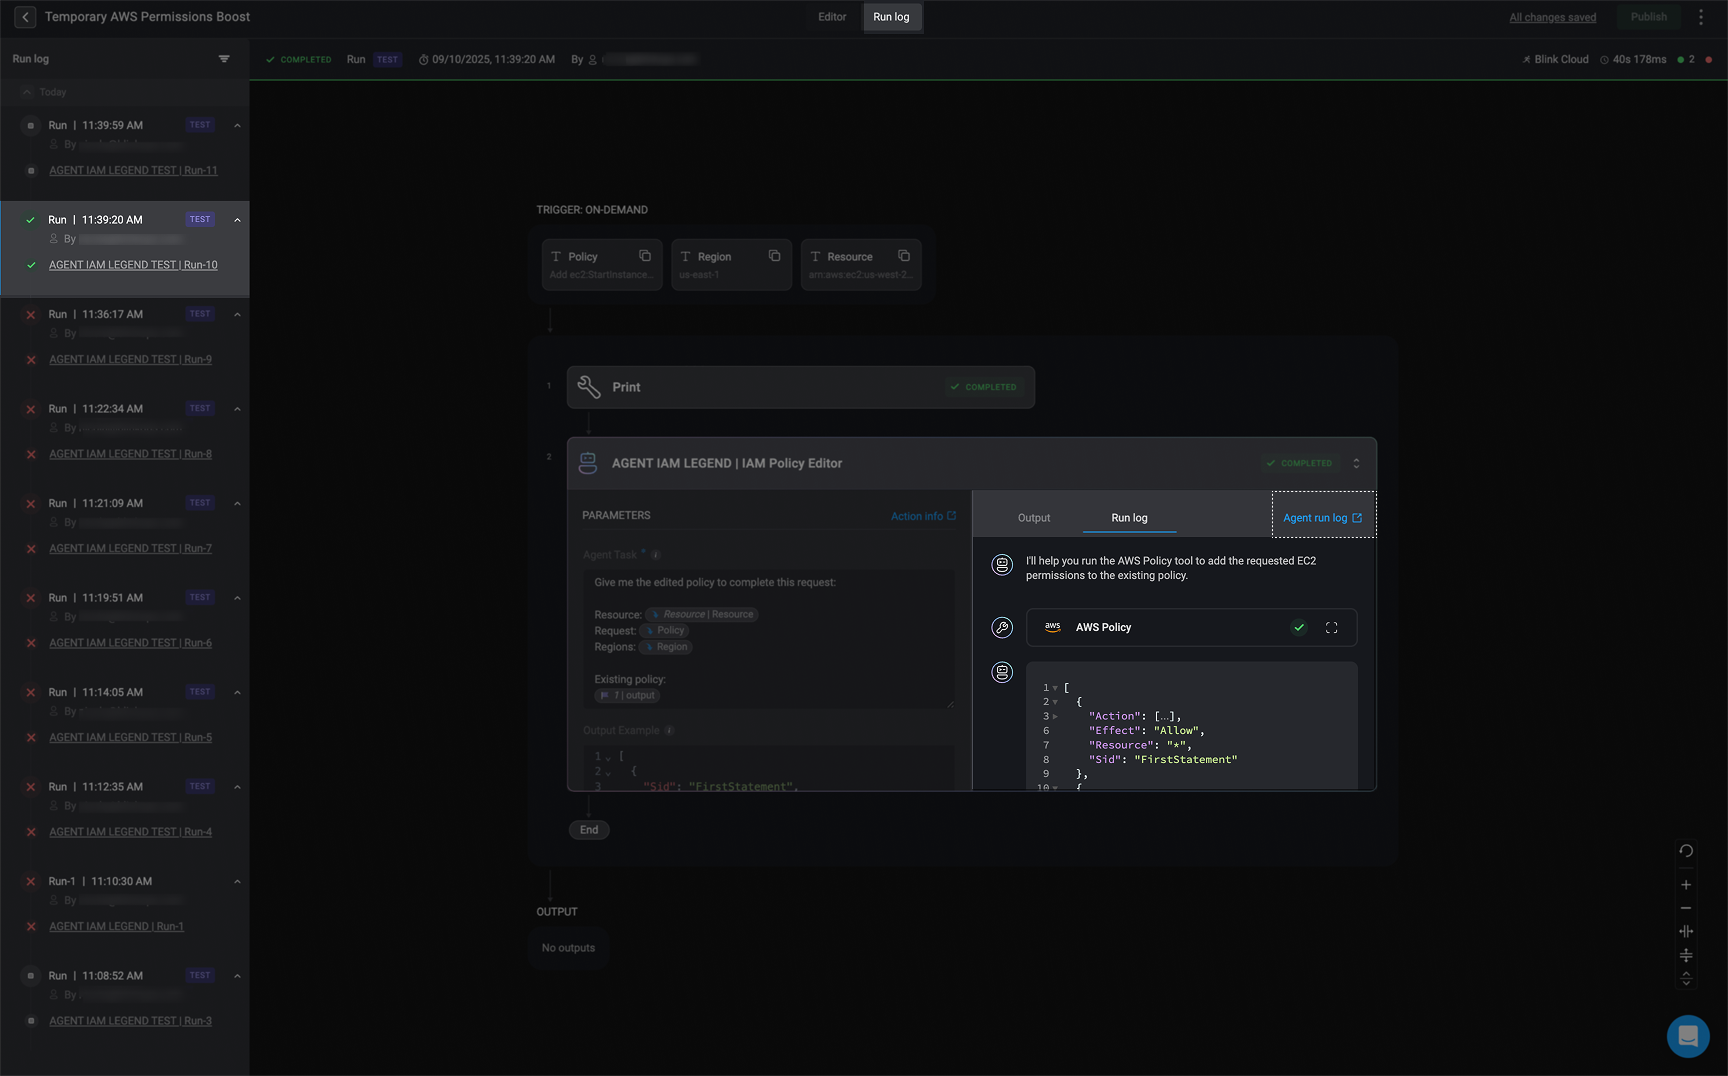Click the Region variable chip in Agent Task
The height and width of the screenshot is (1076, 1728).
point(665,647)
